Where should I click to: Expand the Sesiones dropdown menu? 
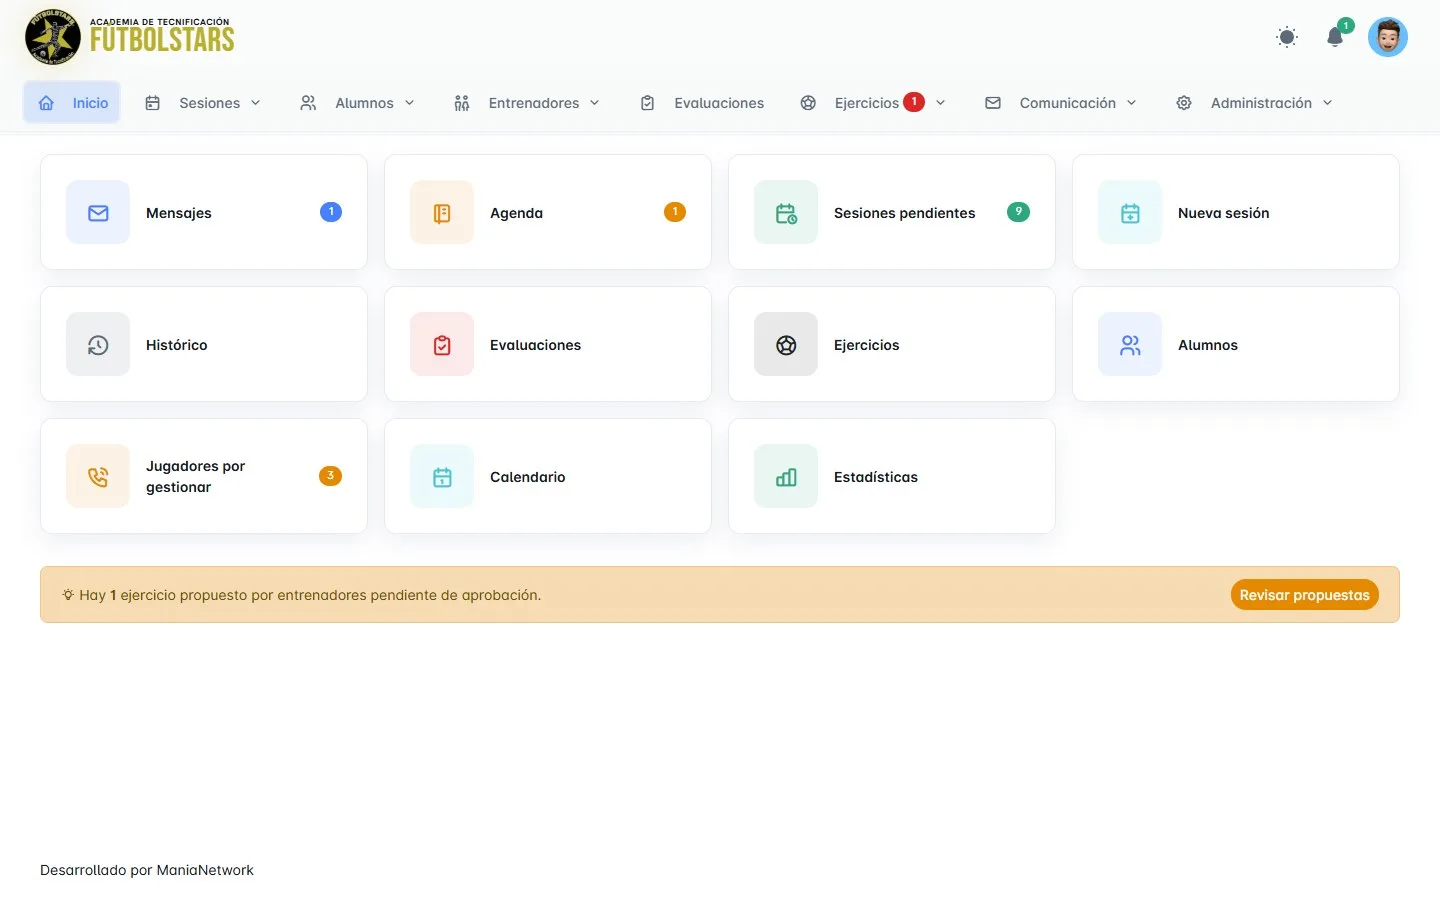tap(203, 103)
